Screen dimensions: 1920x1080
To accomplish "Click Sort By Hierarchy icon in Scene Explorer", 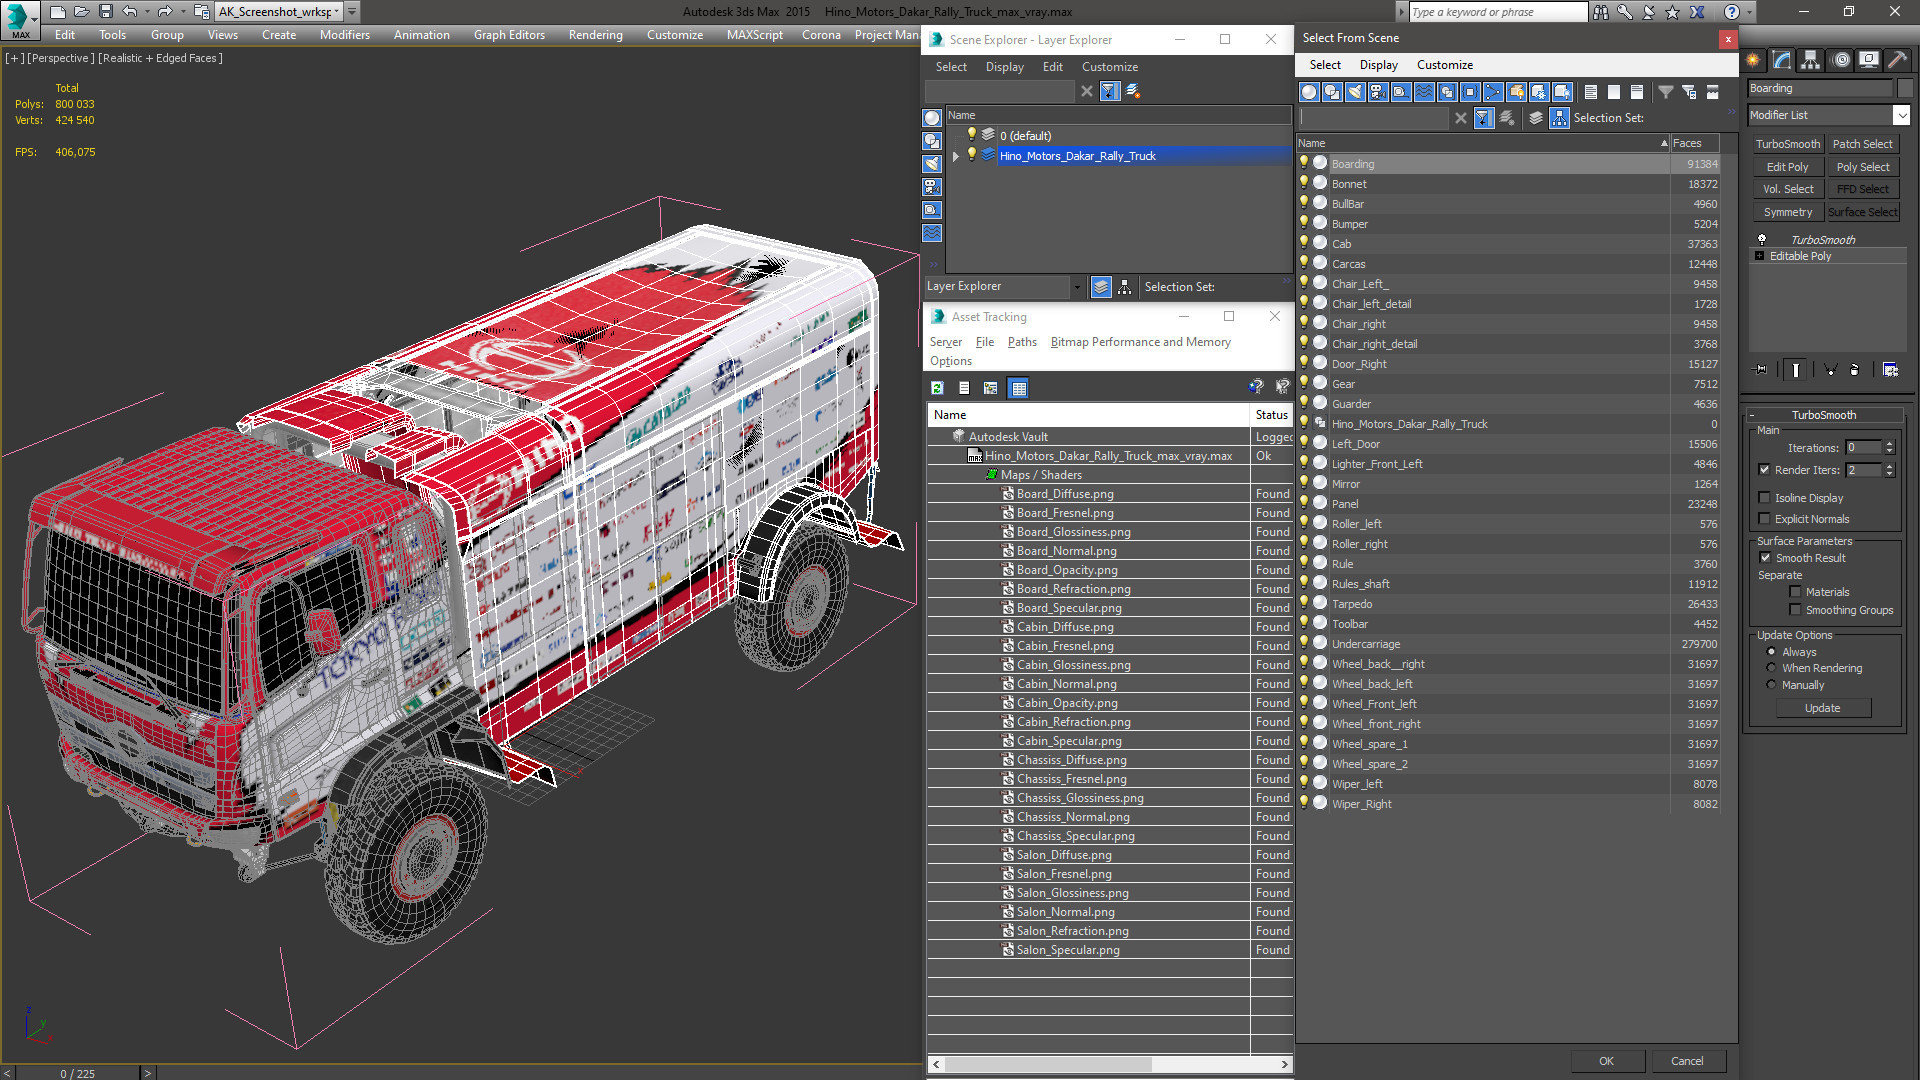I will (x=1125, y=287).
